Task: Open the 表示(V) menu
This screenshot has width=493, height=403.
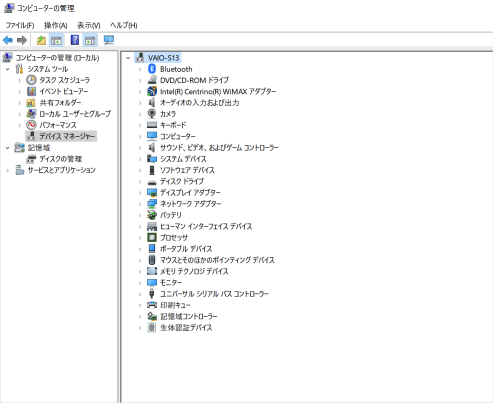Action: point(89,25)
